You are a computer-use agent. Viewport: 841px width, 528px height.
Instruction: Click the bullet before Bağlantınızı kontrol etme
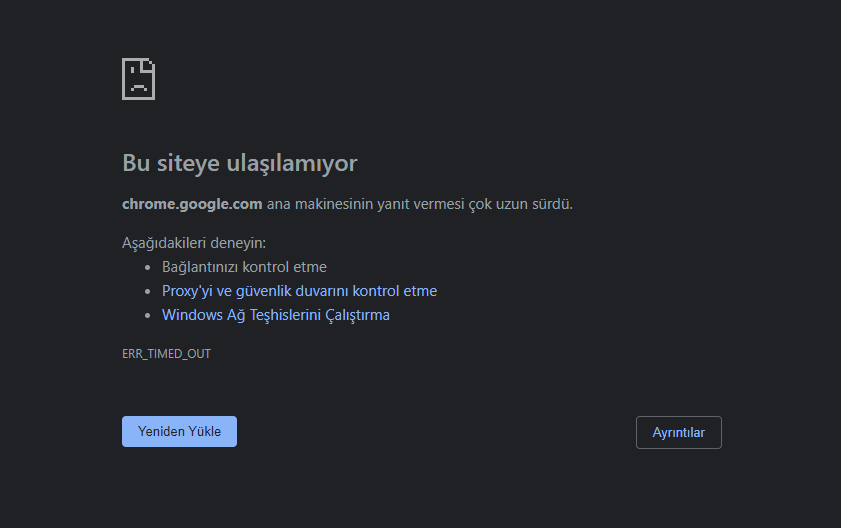pyautogui.click(x=148, y=267)
